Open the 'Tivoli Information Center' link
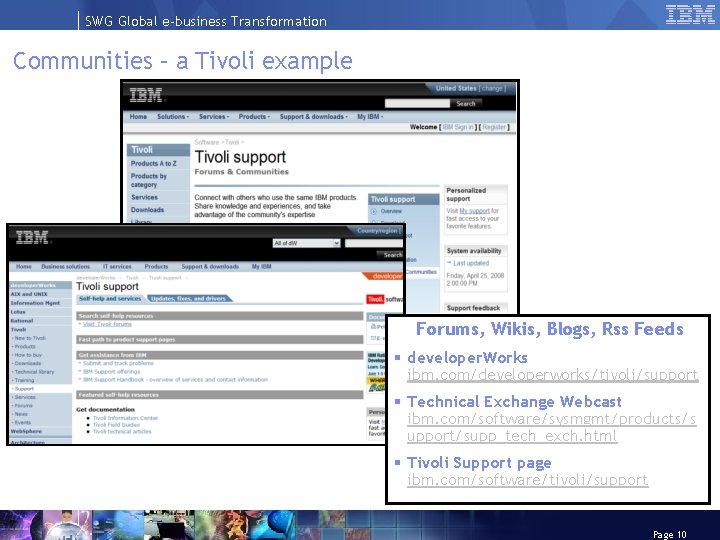 pos(125,418)
